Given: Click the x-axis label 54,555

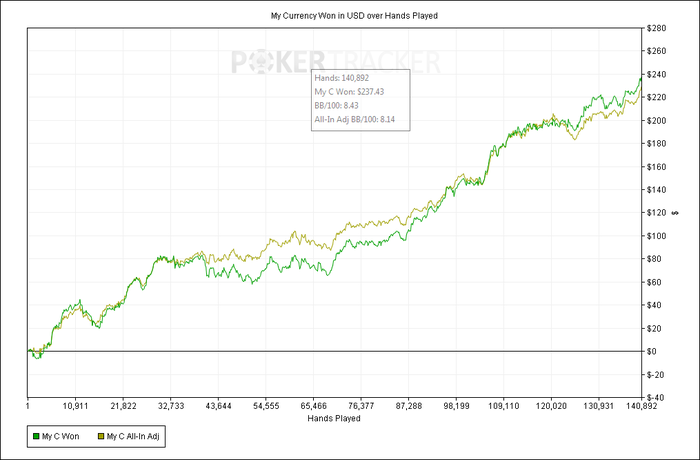Looking at the screenshot, I should [x=266, y=406].
